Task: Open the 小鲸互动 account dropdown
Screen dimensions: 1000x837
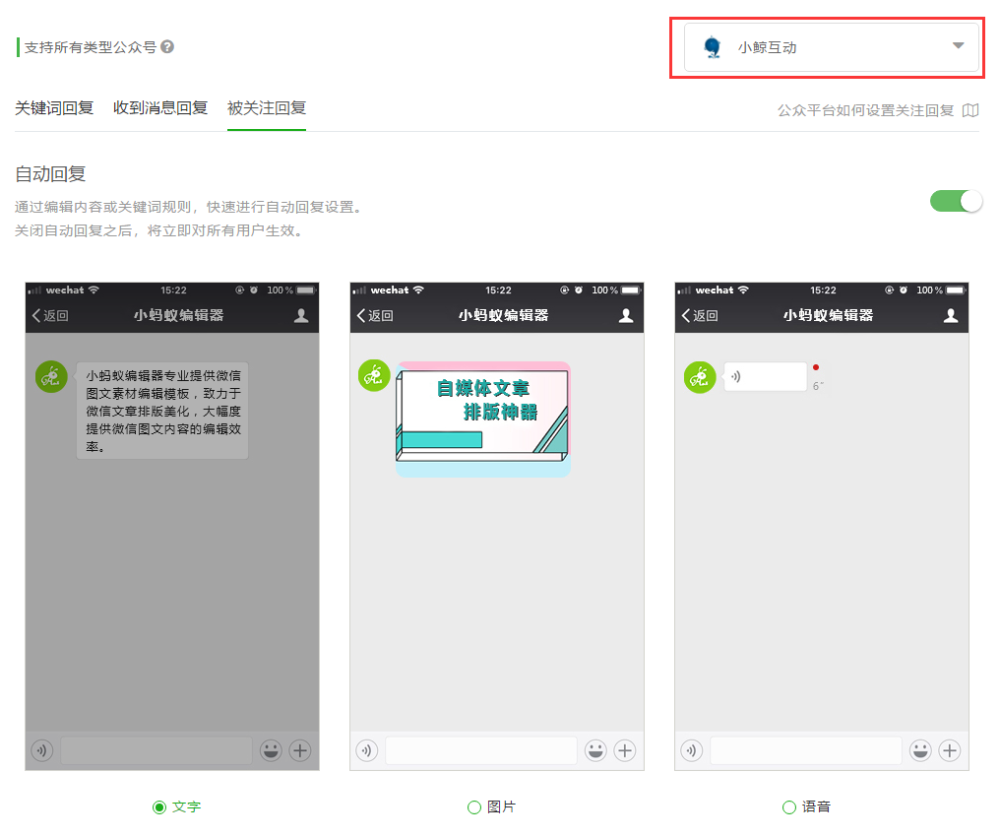Action: pos(831,47)
